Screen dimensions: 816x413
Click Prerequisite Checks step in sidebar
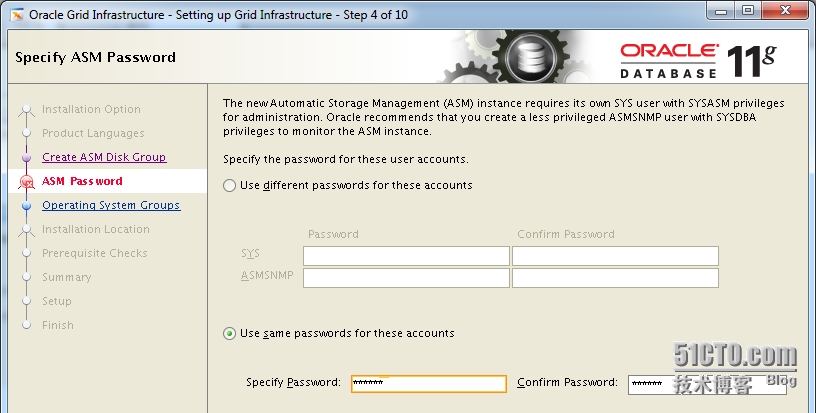click(x=95, y=253)
